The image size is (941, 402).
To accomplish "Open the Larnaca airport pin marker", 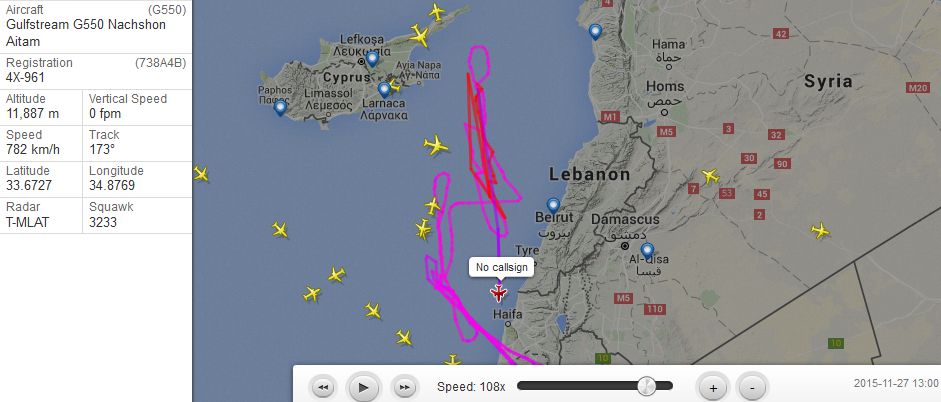I will 384,90.
